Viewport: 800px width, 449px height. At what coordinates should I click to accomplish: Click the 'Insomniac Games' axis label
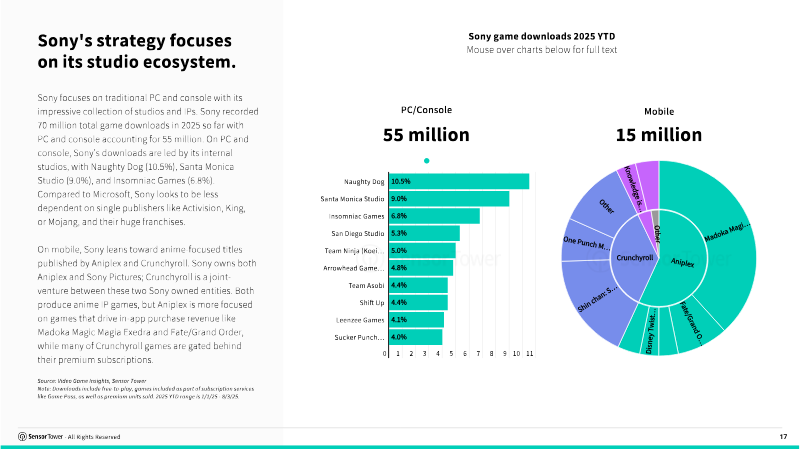pos(356,216)
